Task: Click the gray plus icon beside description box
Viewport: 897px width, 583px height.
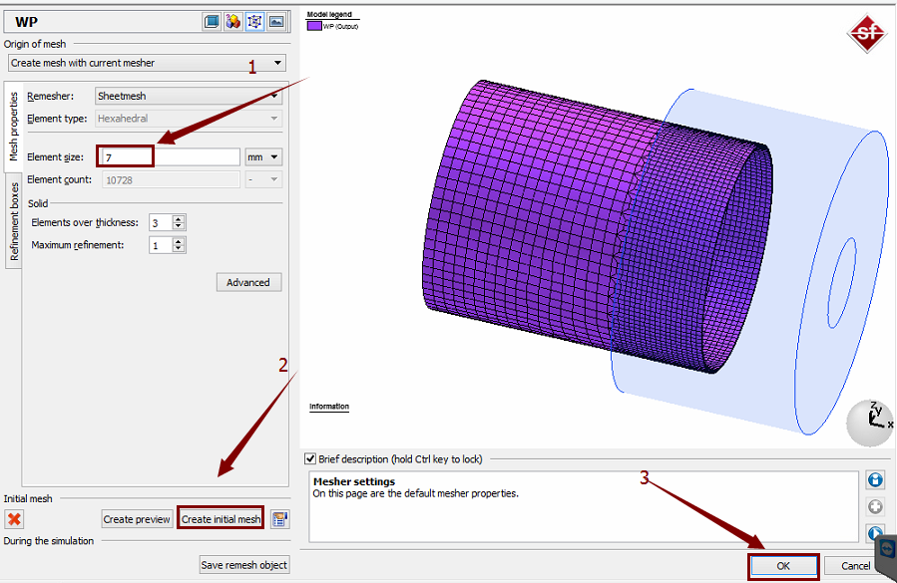Action: [x=875, y=506]
